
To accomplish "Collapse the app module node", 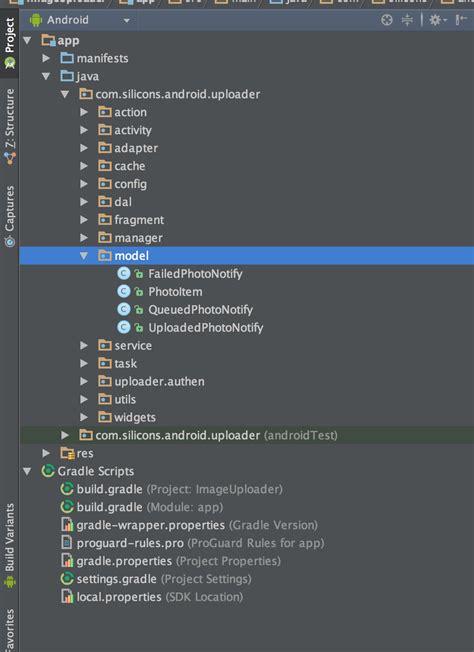I will click(x=27, y=40).
